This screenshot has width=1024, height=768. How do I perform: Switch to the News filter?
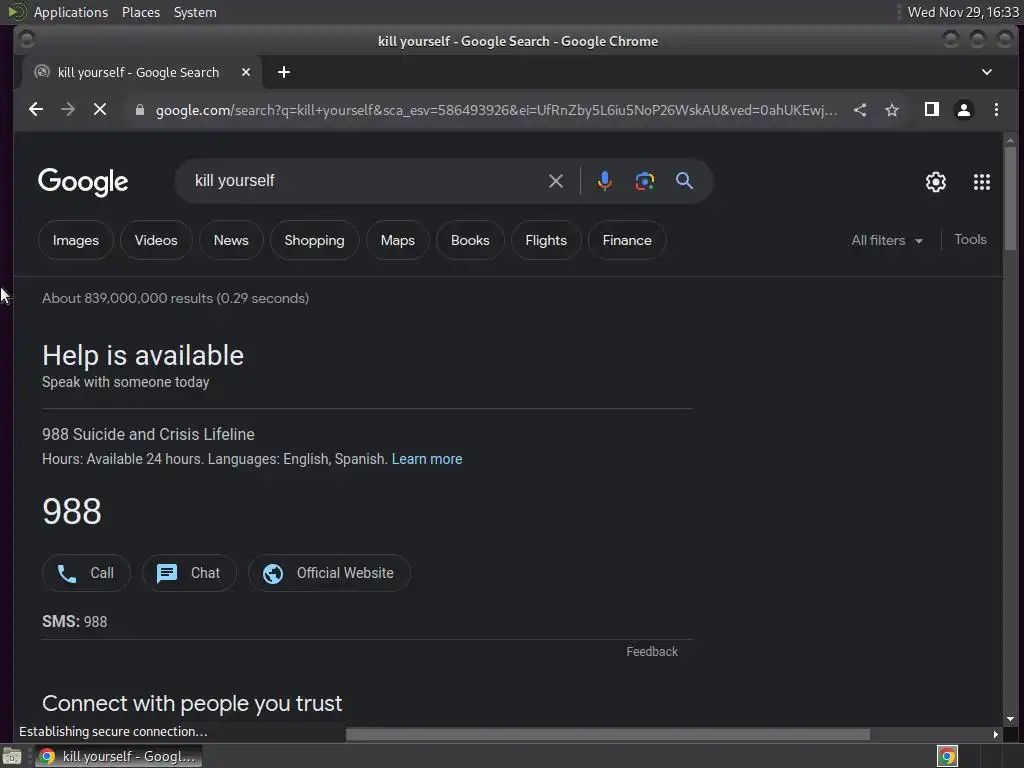click(x=231, y=240)
